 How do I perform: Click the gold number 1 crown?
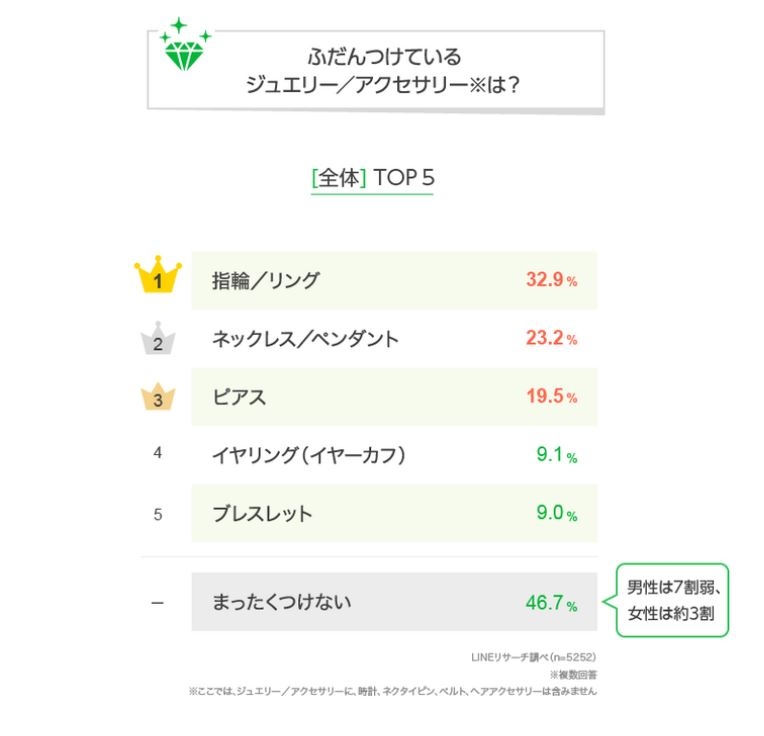click(x=157, y=279)
